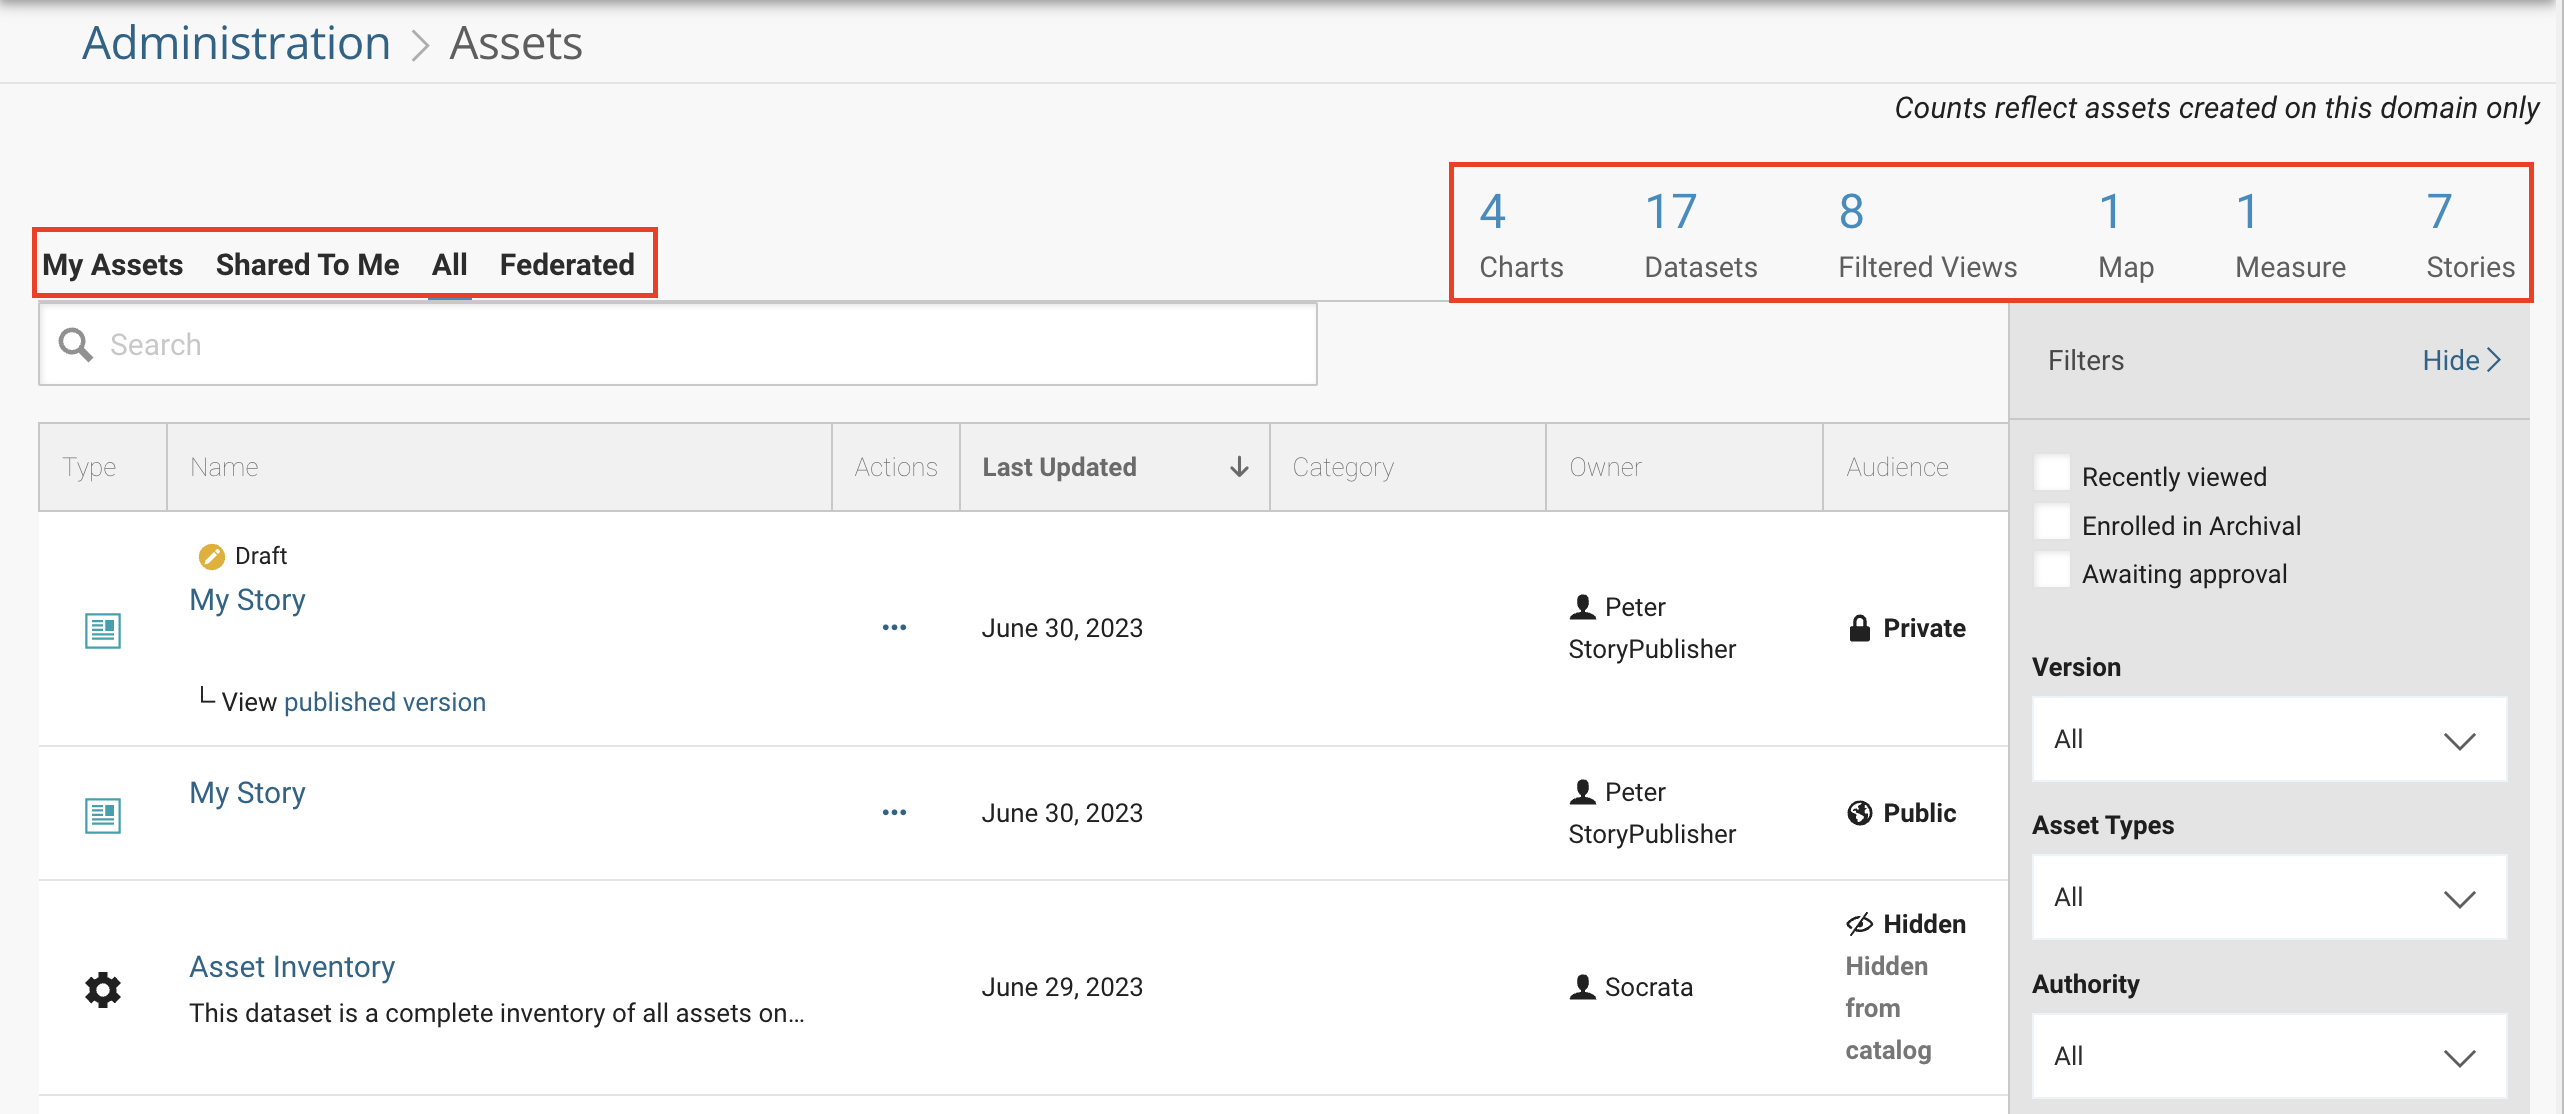Sort by Last Updated column
The height and width of the screenshot is (1114, 2564).
pos(1115,467)
